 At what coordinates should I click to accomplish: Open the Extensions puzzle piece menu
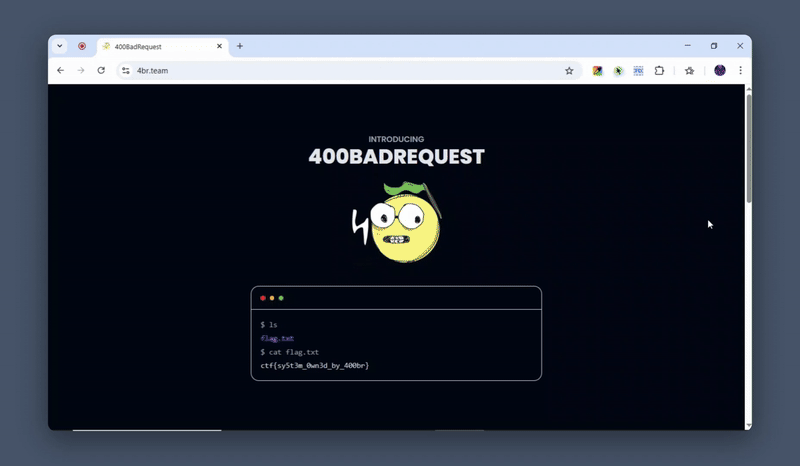tap(659, 71)
